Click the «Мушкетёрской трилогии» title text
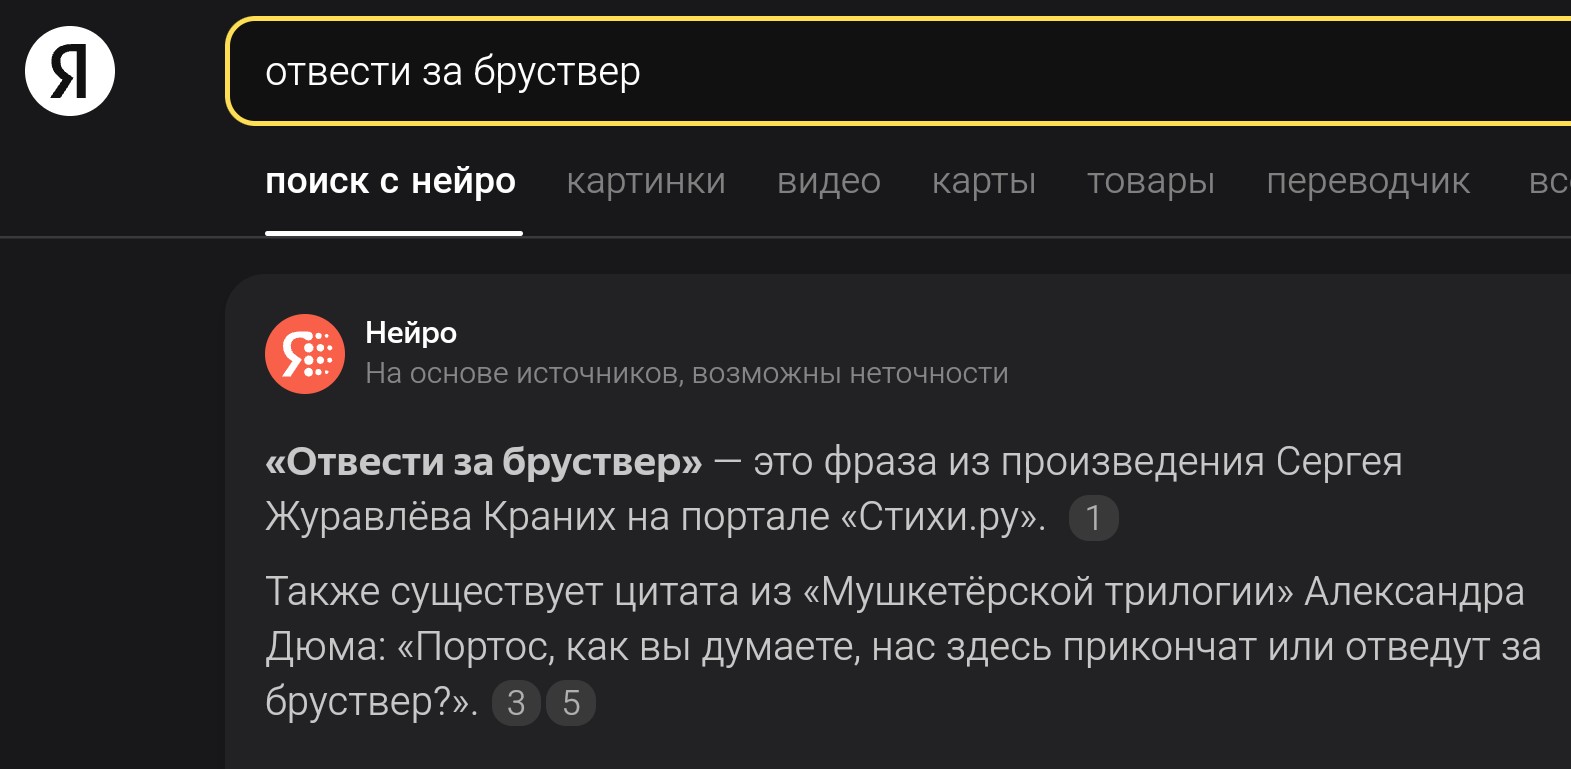 1048,592
